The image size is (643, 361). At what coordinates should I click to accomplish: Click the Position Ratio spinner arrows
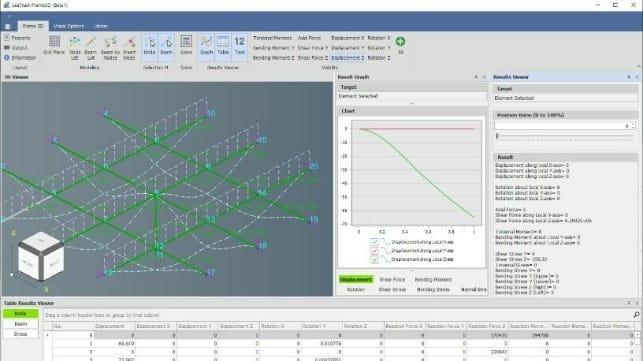pos(634,126)
